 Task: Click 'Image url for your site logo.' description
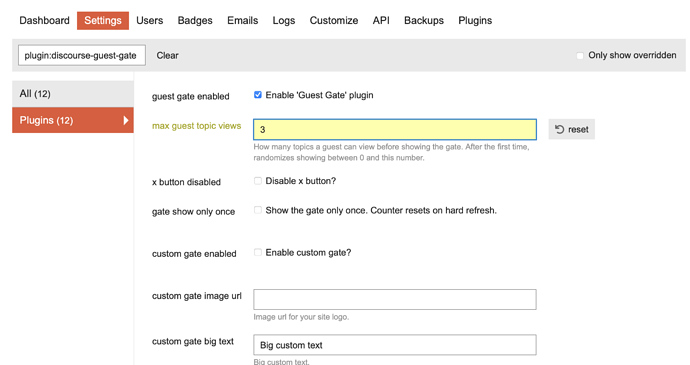coord(301,317)
